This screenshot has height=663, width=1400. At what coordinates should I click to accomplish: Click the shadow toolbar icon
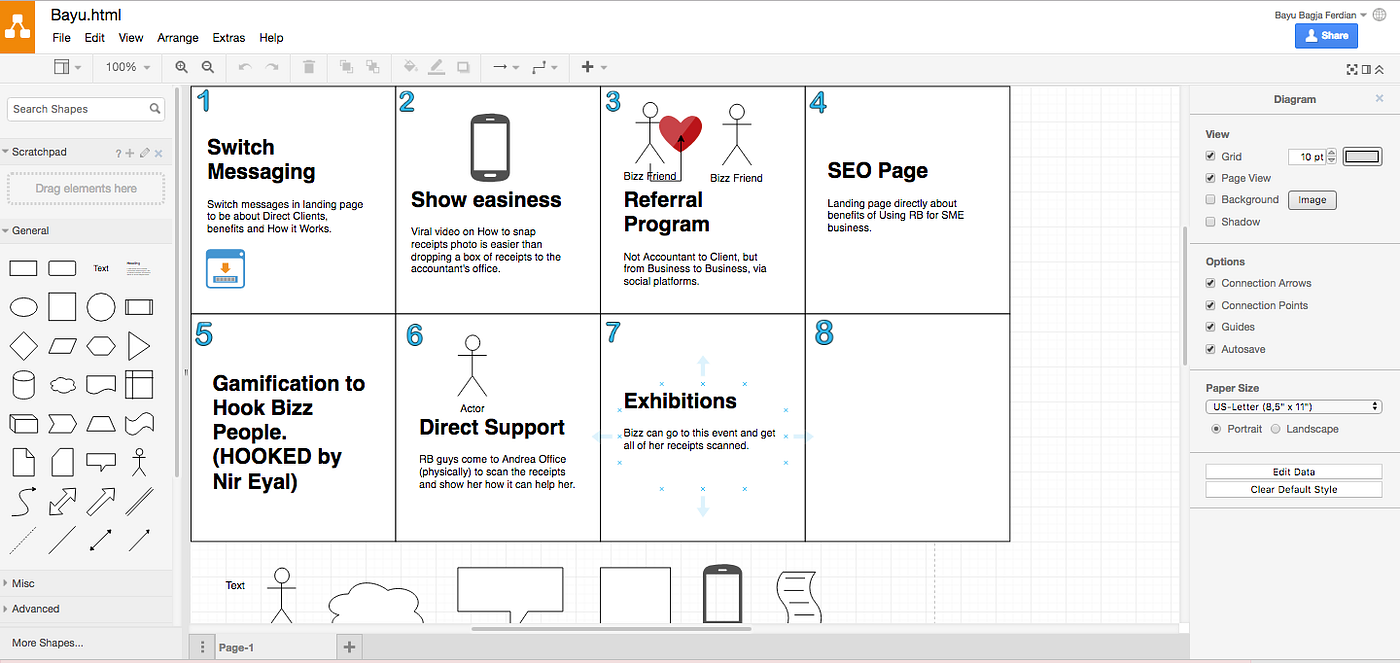463,67
